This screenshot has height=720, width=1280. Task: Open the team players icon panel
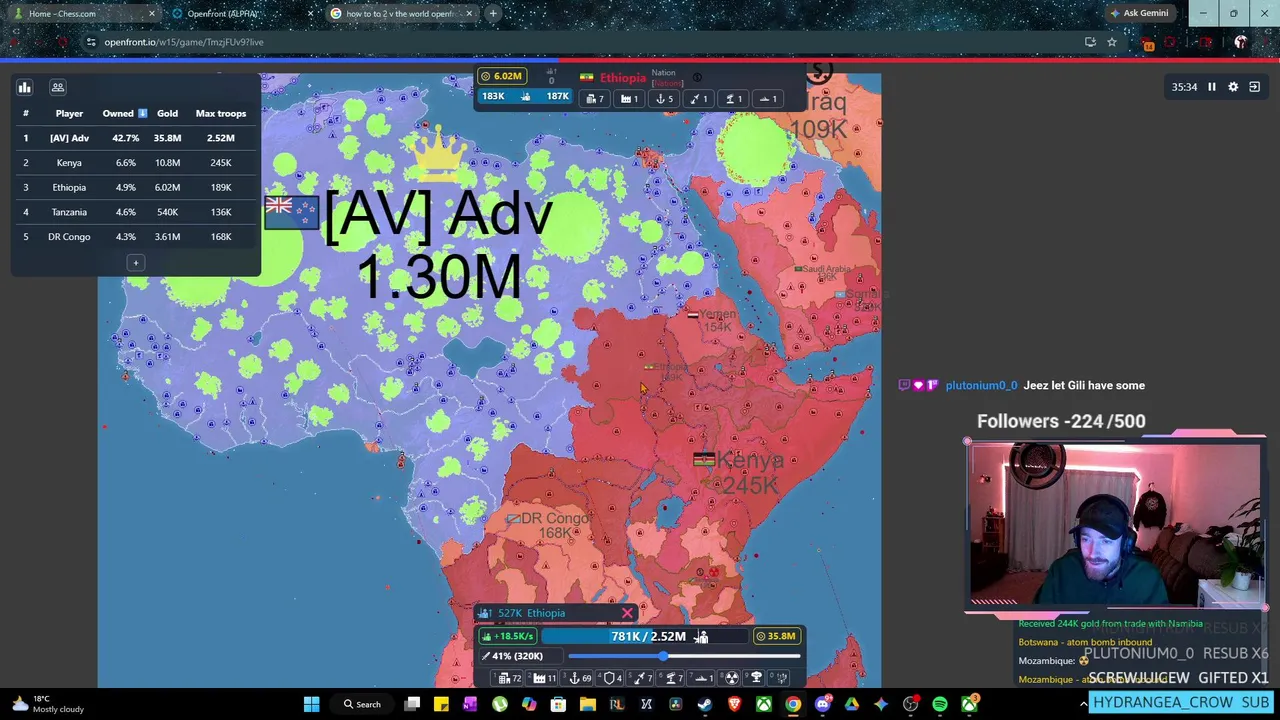click(58, 87)
